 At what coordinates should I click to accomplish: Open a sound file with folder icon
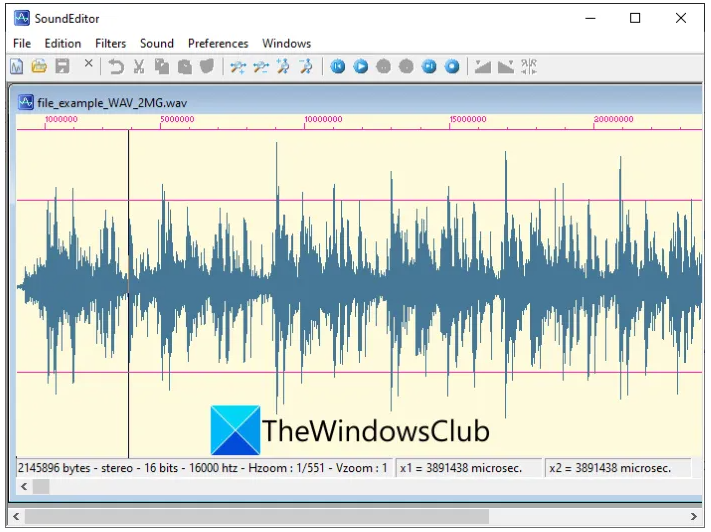coord(39,67)
